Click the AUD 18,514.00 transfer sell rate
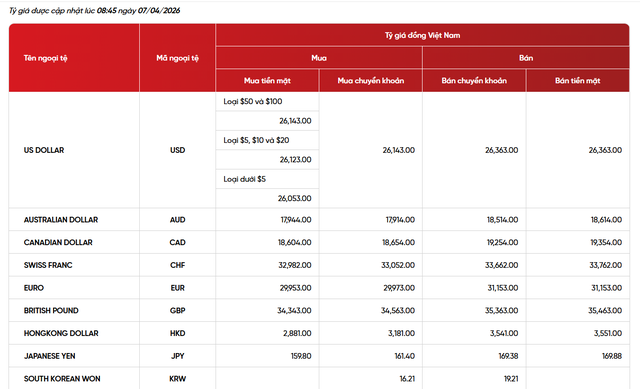This screenshot has height=389, width=640. [502, 220]
